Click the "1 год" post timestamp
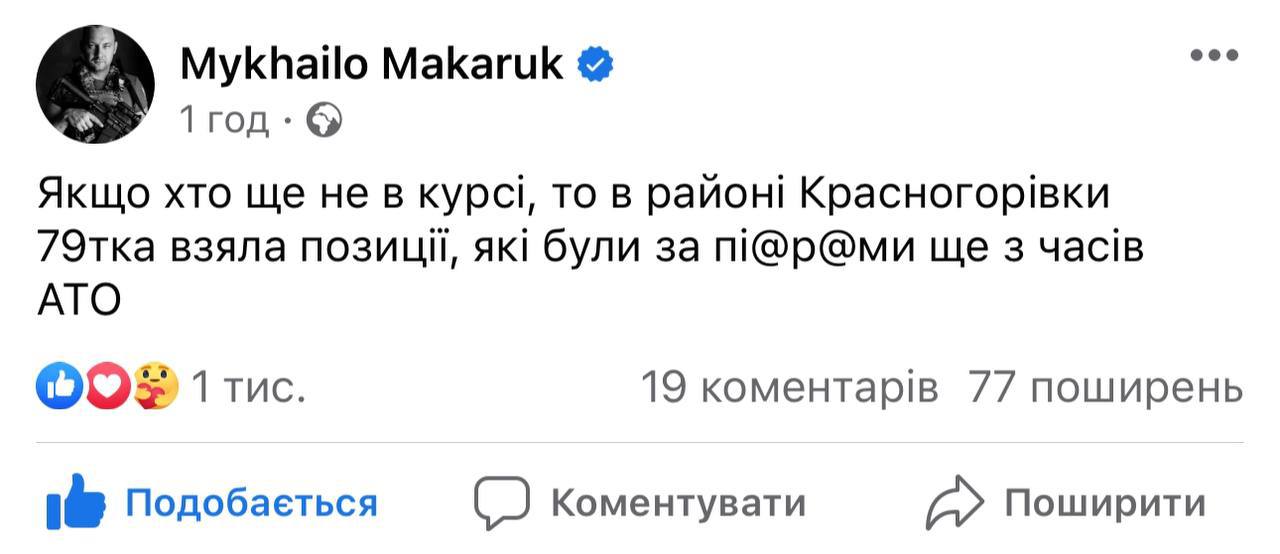 pyautogui.click(x=224, y=121)
